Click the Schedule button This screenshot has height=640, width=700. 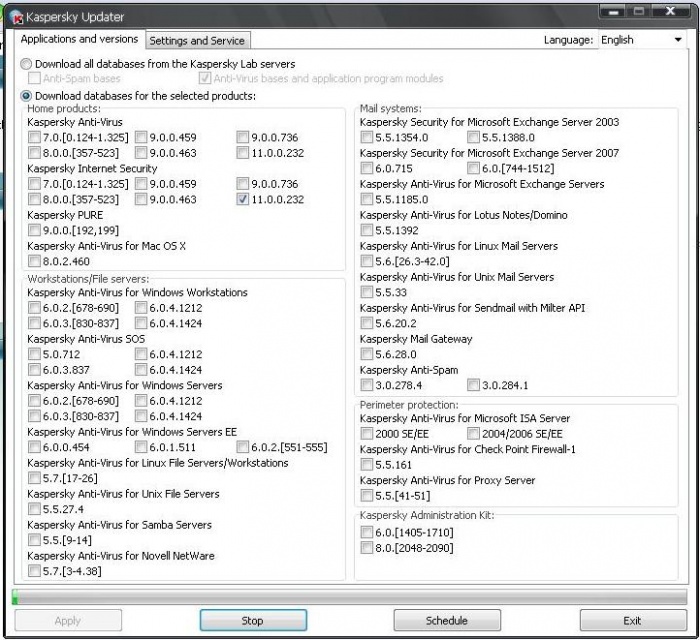446,620
